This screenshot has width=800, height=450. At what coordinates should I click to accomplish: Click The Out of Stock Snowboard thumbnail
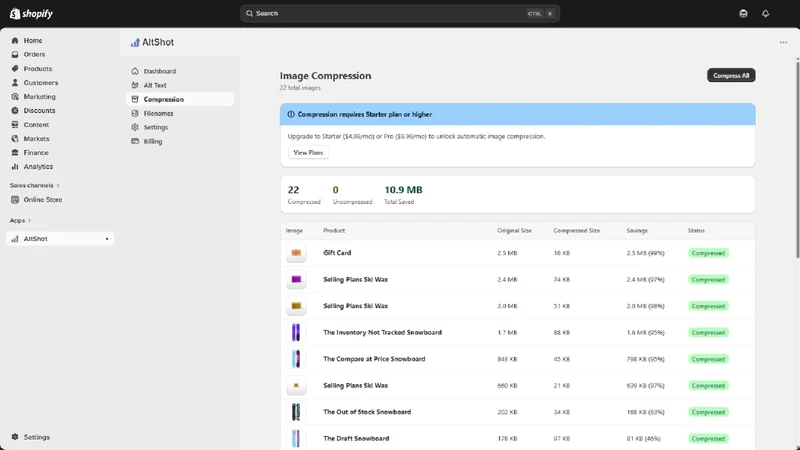click(x=296, y=412)
